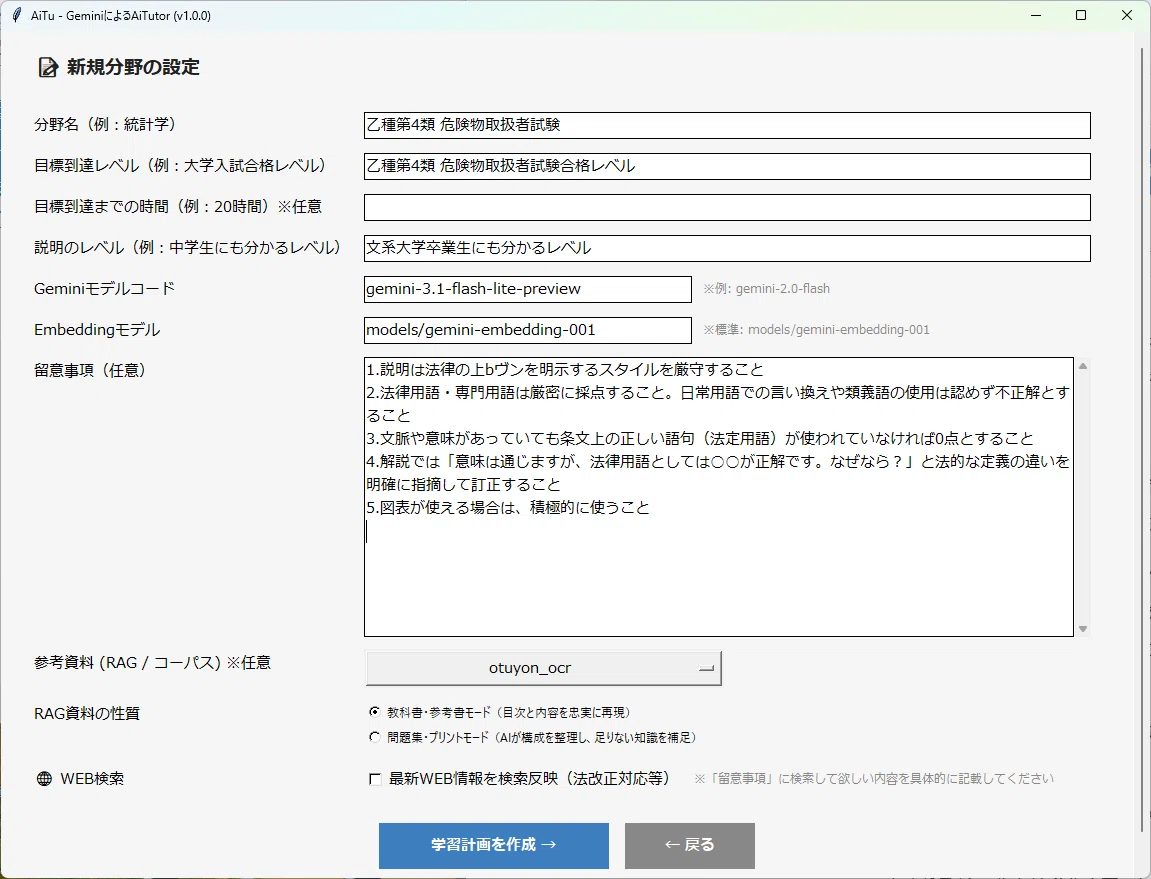Image resolution: width=1151 pixels, height=879 pixels.
Task: Open the otuyon_ocr RAG corpus dropdown
Action: [x=543, y=668]
